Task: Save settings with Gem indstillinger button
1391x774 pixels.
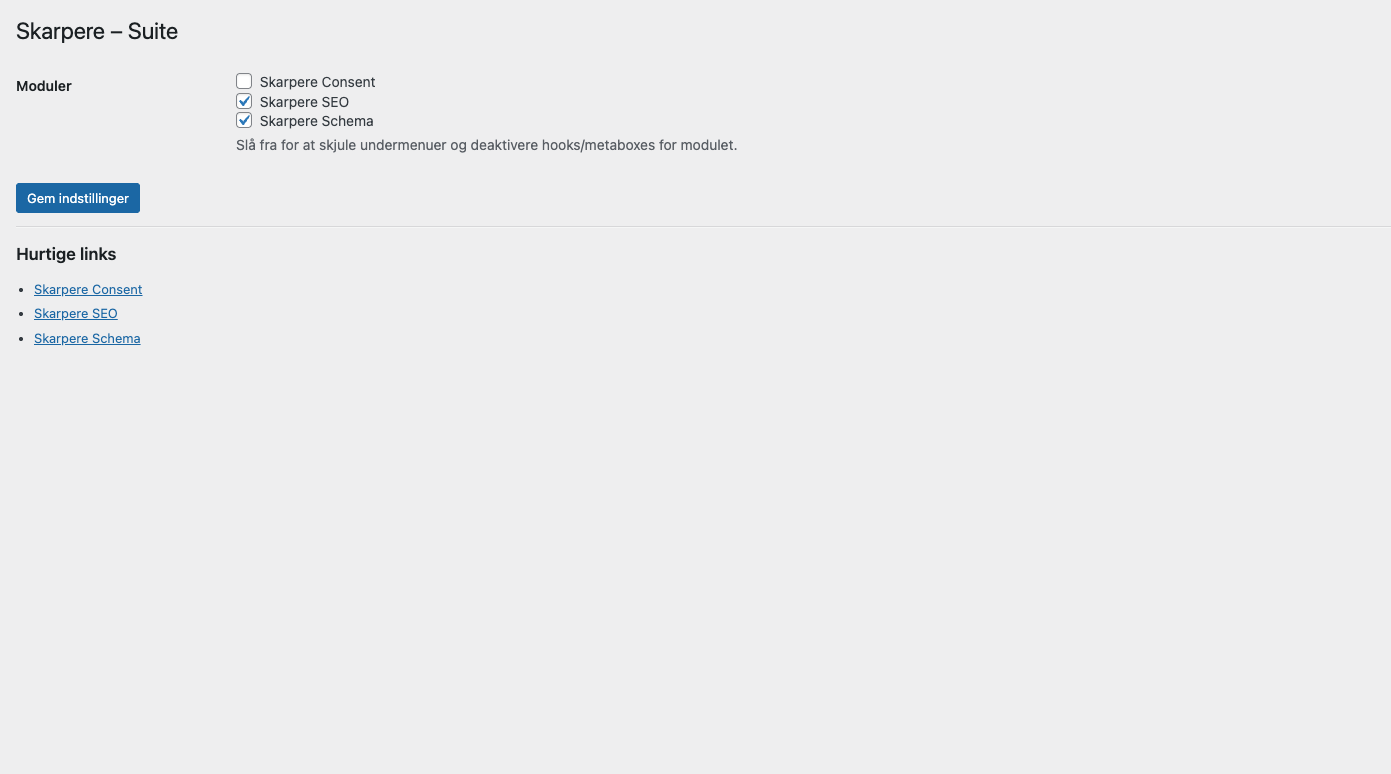Action: (x=78, y=198)
